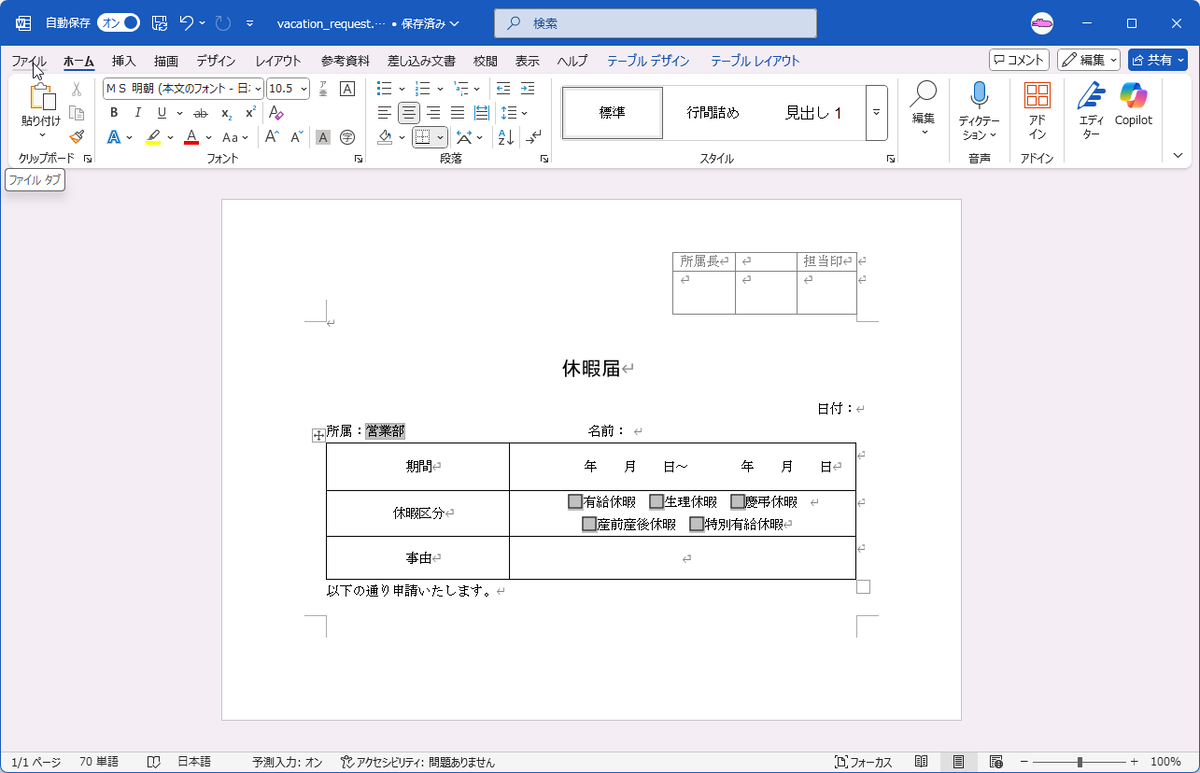The height and width of the screenshot is (773, 1200).
Task: Click the 共有 share button
Action: (1157, 60)
